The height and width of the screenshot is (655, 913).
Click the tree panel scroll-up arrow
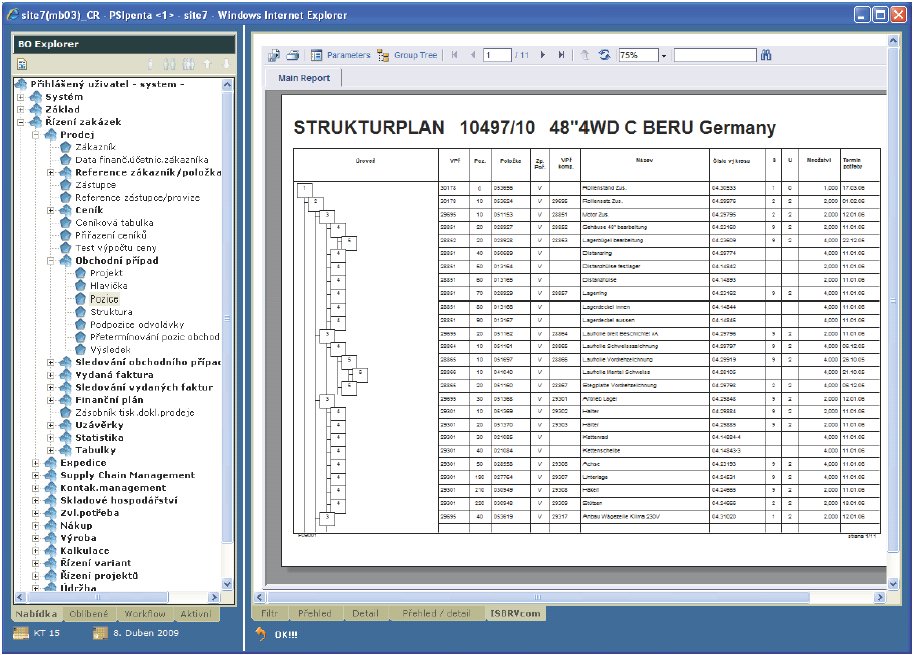point(227,84)
